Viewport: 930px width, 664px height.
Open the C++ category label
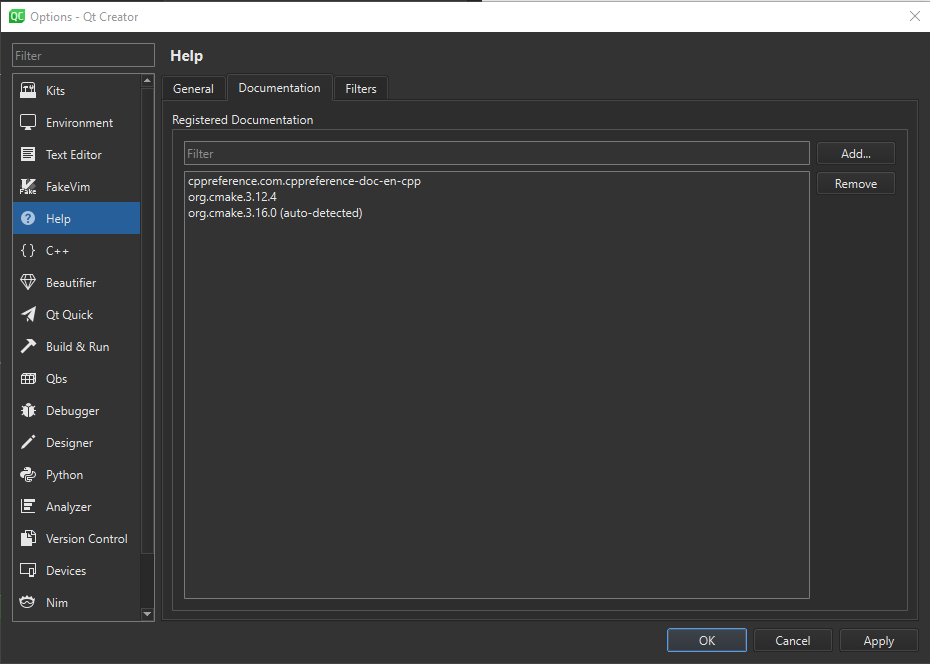click(x=58, y=250)
